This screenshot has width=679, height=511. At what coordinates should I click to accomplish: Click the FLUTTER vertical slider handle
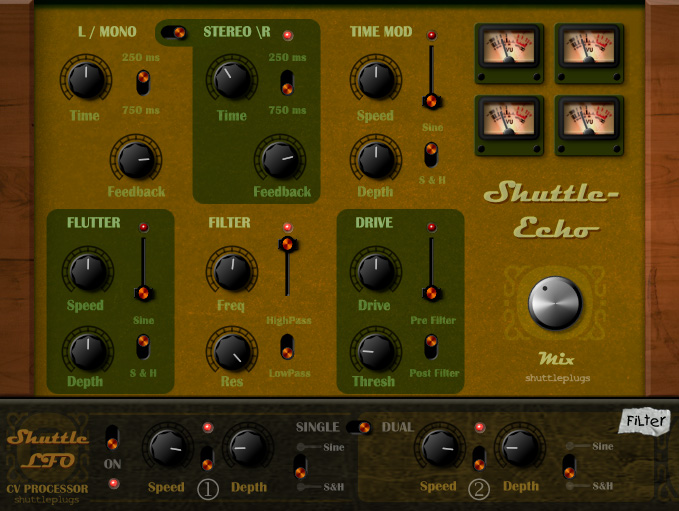143,293
